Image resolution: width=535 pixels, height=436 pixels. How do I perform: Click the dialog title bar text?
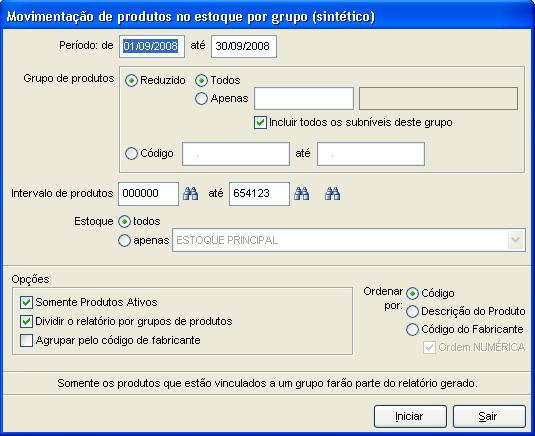point(191,16)
